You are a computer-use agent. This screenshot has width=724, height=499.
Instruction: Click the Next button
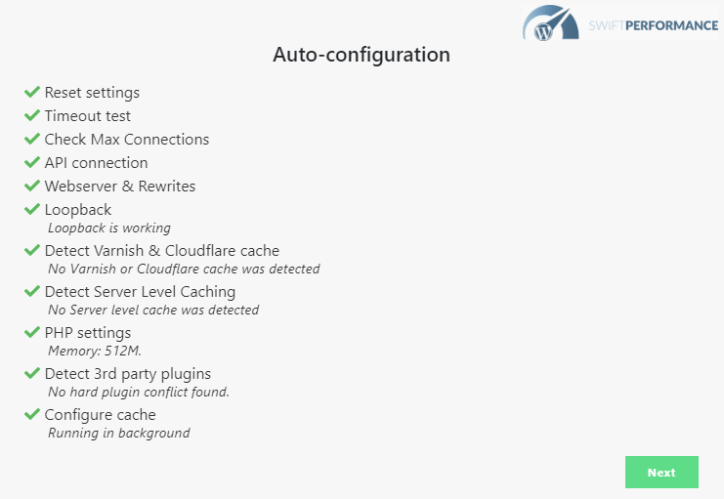661,472
